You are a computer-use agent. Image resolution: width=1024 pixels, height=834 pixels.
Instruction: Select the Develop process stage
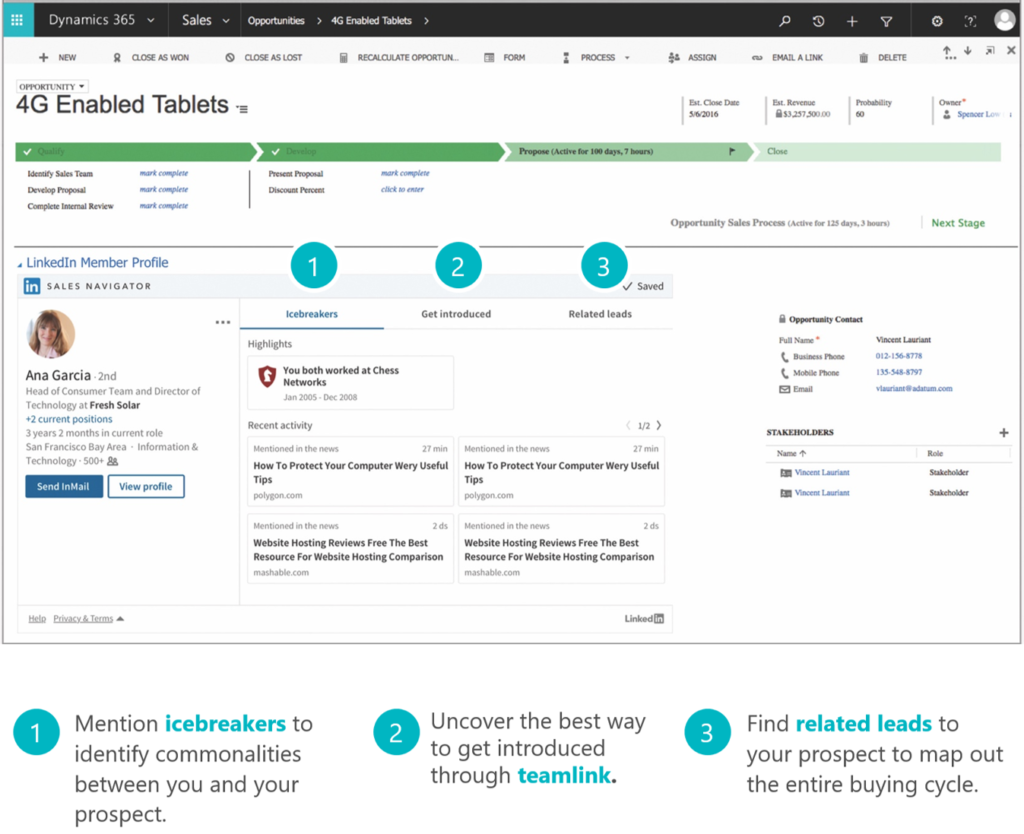381,152
